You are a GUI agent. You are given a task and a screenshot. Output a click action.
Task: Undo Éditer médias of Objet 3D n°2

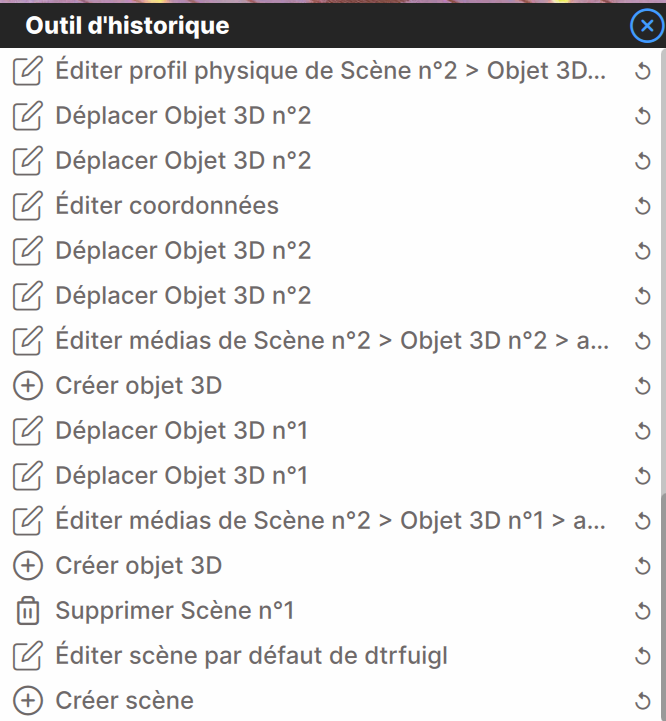[643, 341]
